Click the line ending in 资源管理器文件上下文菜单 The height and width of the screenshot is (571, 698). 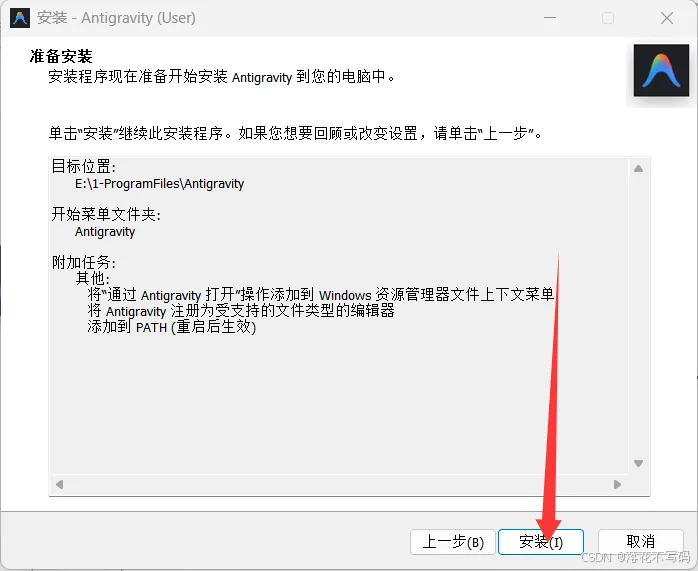321,295
